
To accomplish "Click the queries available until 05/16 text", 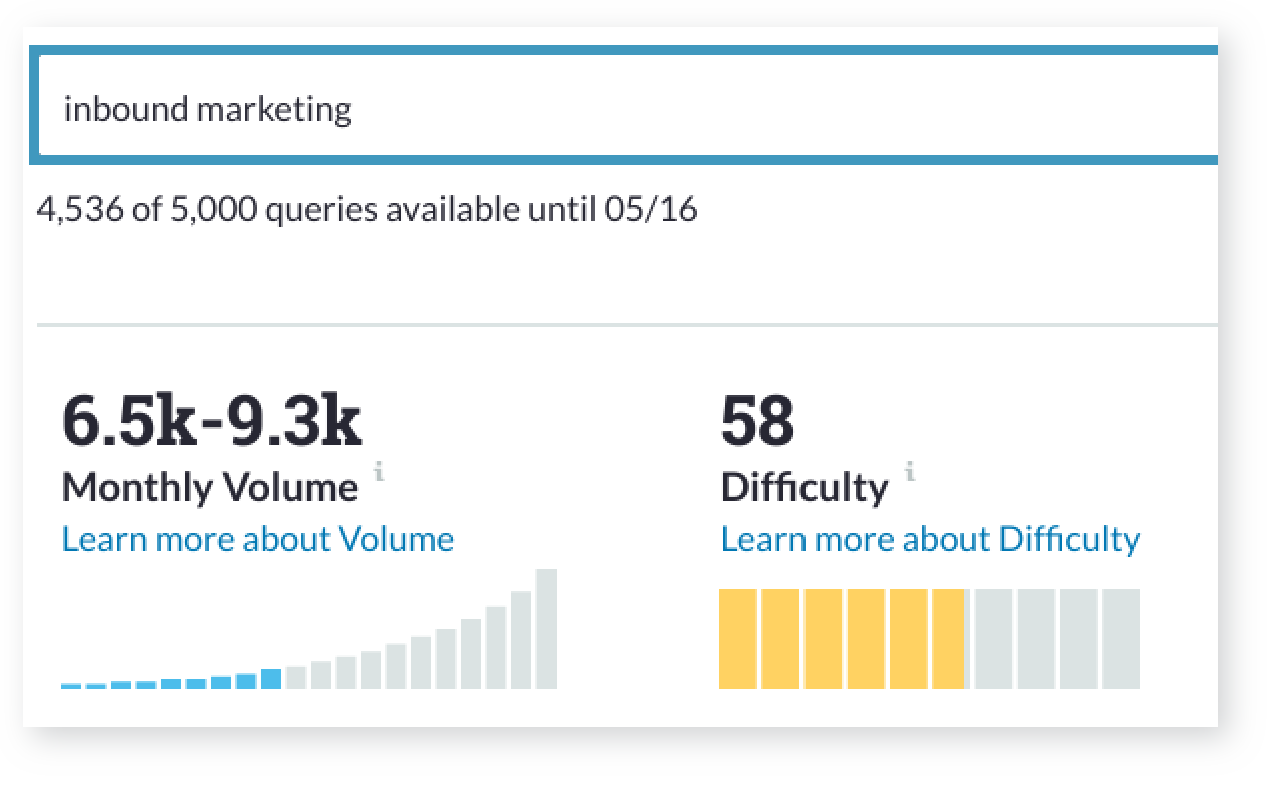I will click(x=366, y=211).
